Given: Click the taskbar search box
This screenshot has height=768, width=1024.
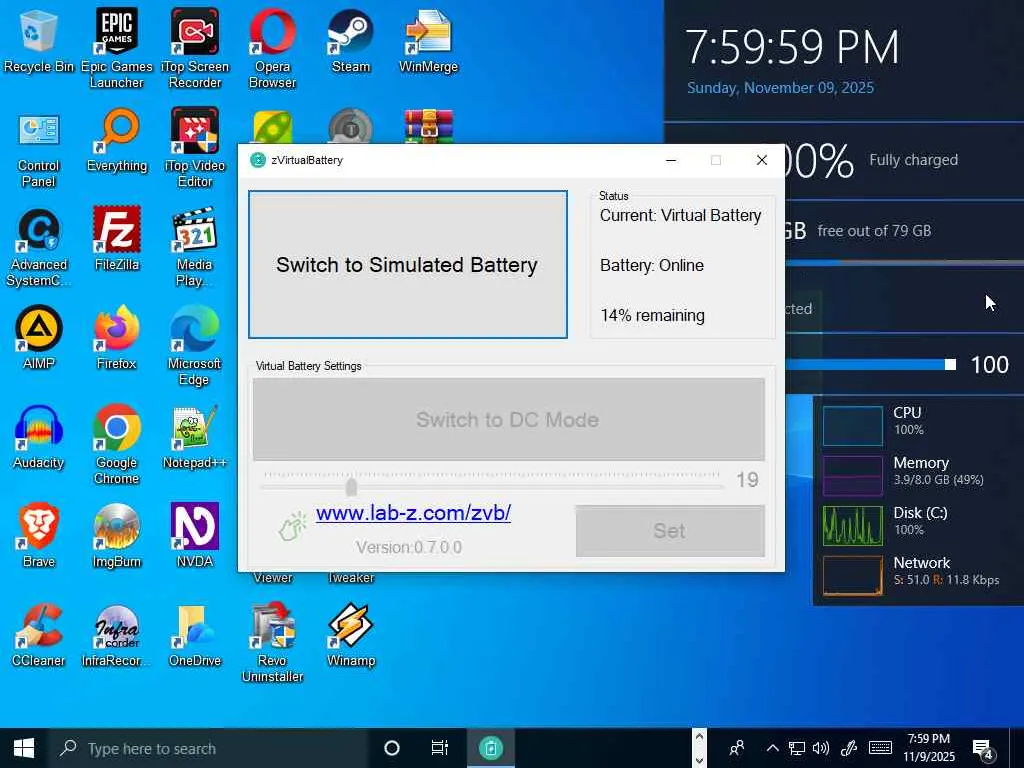Looking at the screenshot, I should tap(209, 748).
